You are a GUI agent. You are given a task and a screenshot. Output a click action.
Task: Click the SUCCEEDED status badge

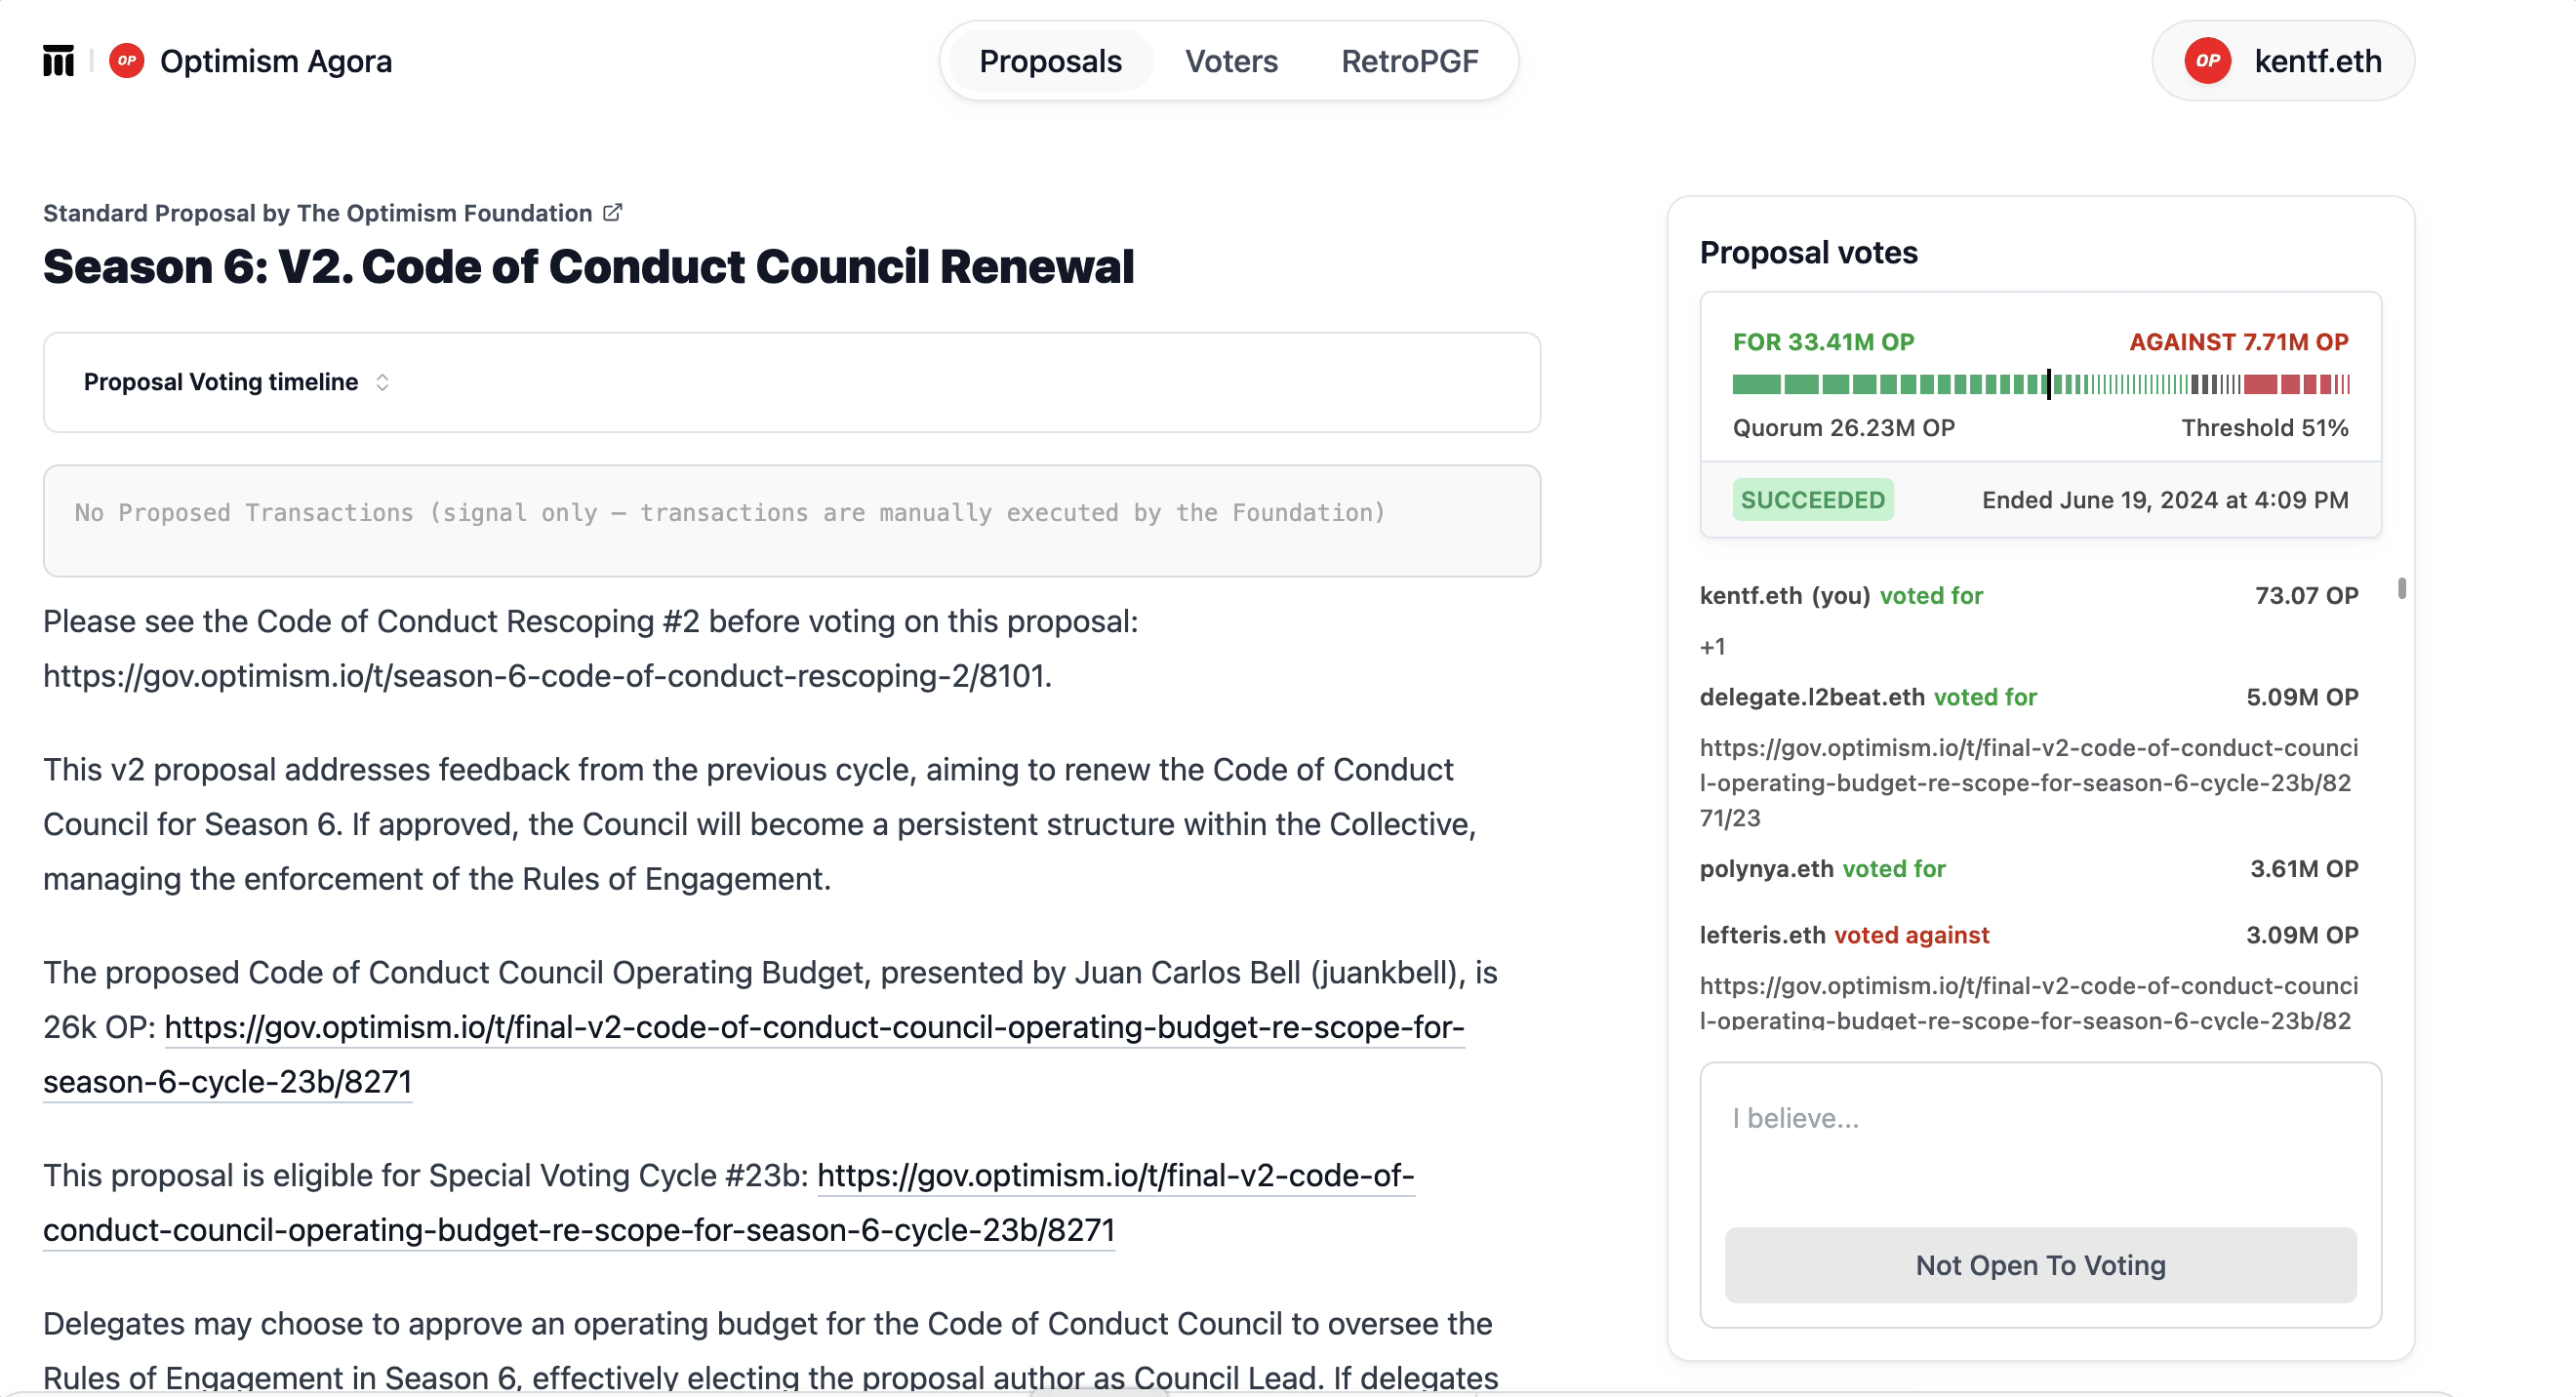click(x=1812, y=500)
